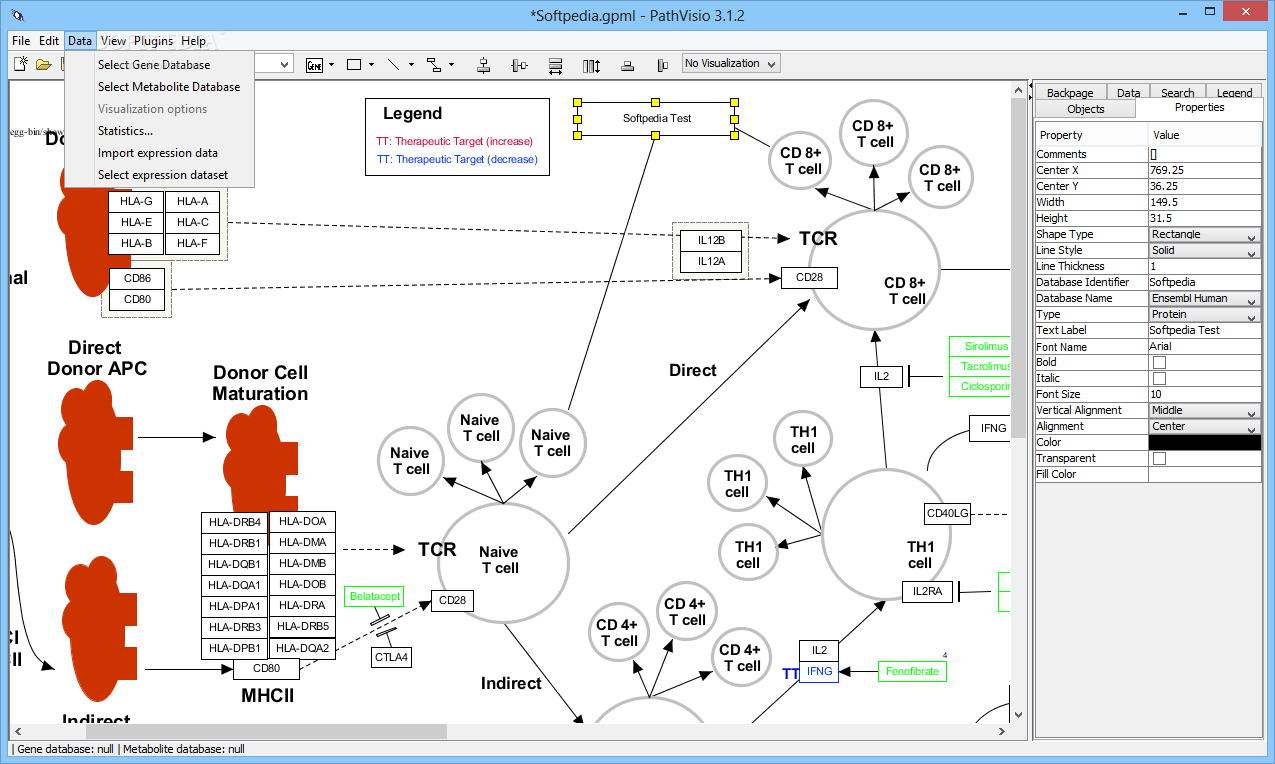Image resolution: width=1275 pixels, height=764 pixels.
Task: Click the Text Label value Softpedia Test
Action: (x=1204, y=330)
